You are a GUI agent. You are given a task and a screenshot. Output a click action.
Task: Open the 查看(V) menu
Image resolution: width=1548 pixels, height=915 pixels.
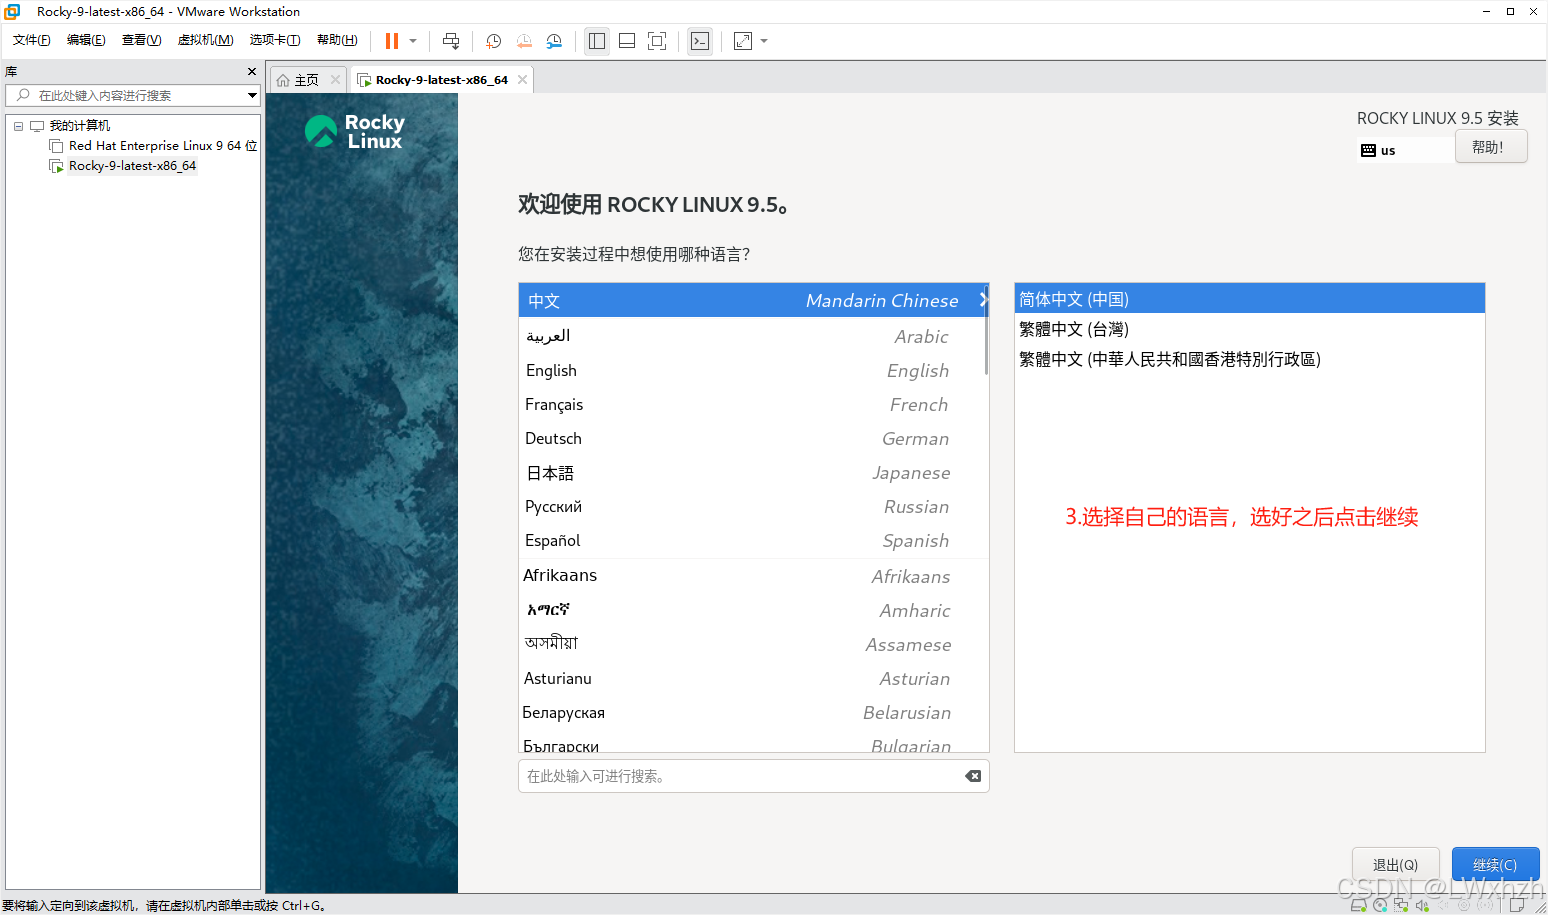coord(141,40)
